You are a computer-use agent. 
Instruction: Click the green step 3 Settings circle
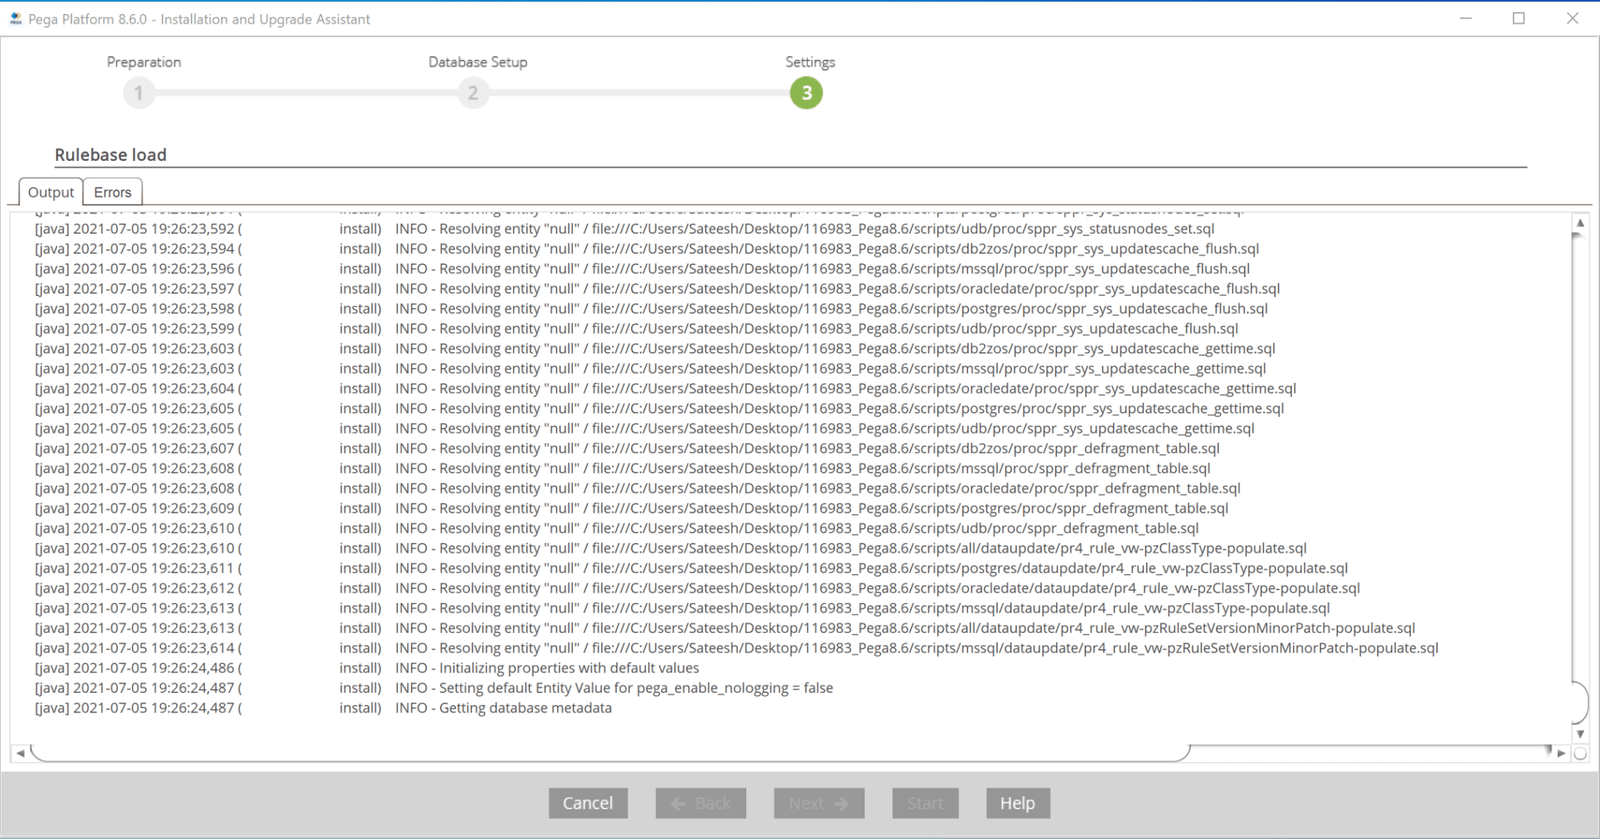(806, 93)
